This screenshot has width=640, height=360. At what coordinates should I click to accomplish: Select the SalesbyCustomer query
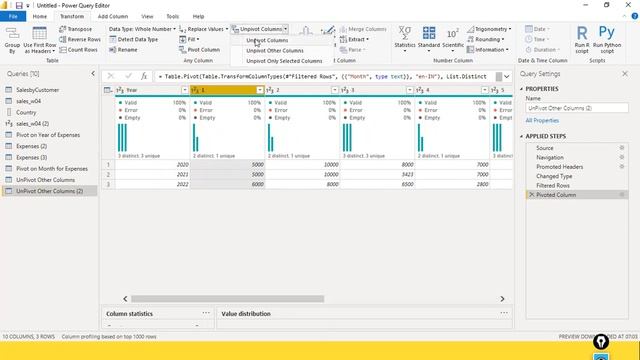pyautogui.click(x=38, y=90)
